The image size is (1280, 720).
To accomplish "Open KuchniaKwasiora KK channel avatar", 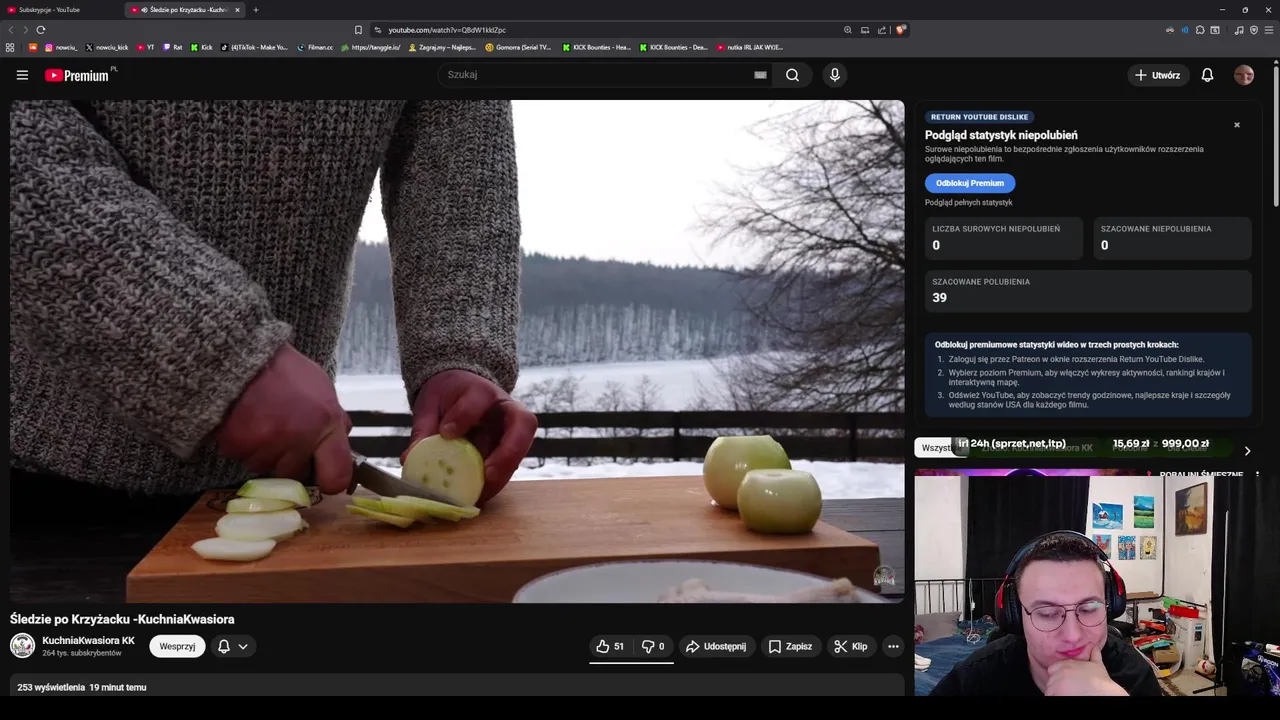I will [x=22, y=646].
